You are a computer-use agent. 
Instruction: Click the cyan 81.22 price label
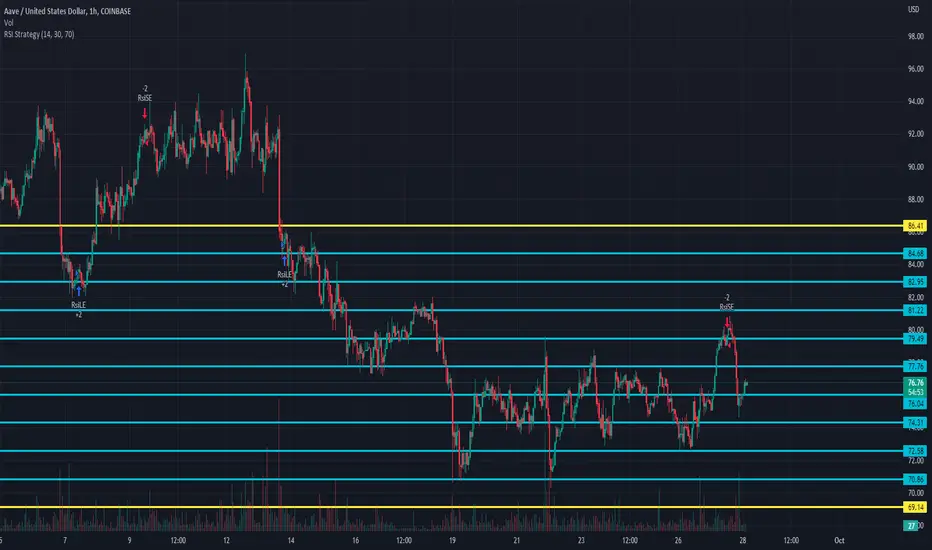click(915, 310)
